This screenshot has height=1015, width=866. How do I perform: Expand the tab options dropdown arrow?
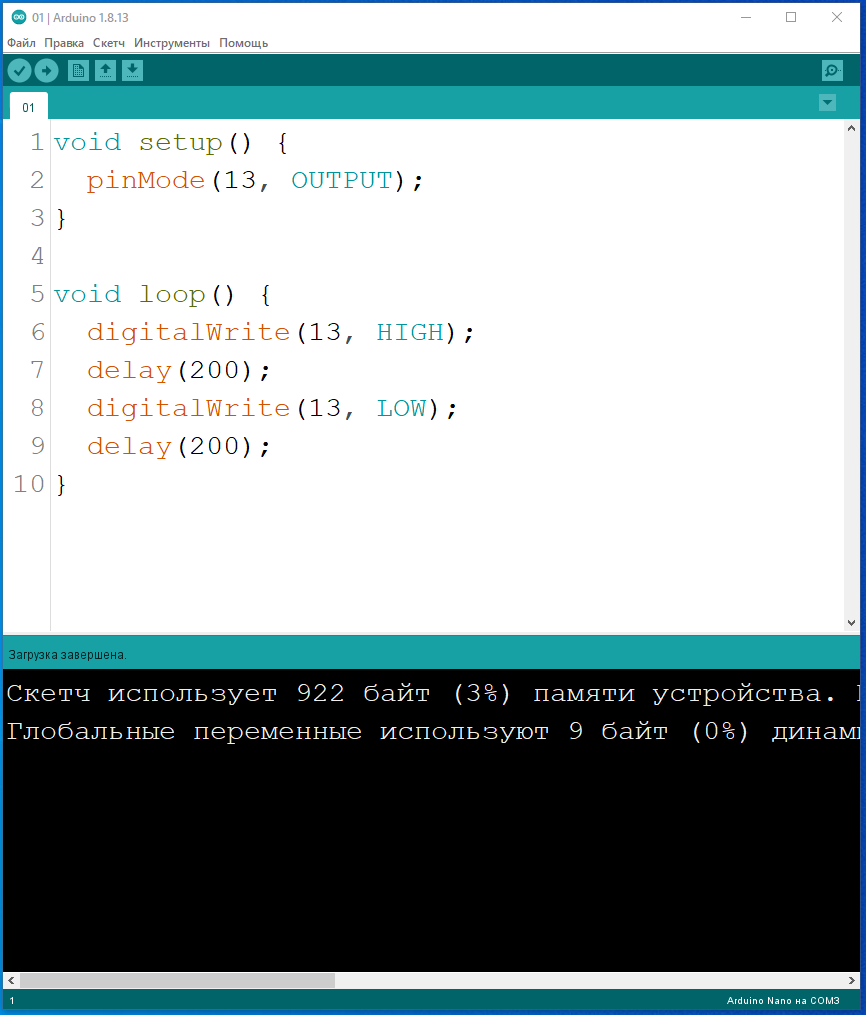[x=827, y=103]
